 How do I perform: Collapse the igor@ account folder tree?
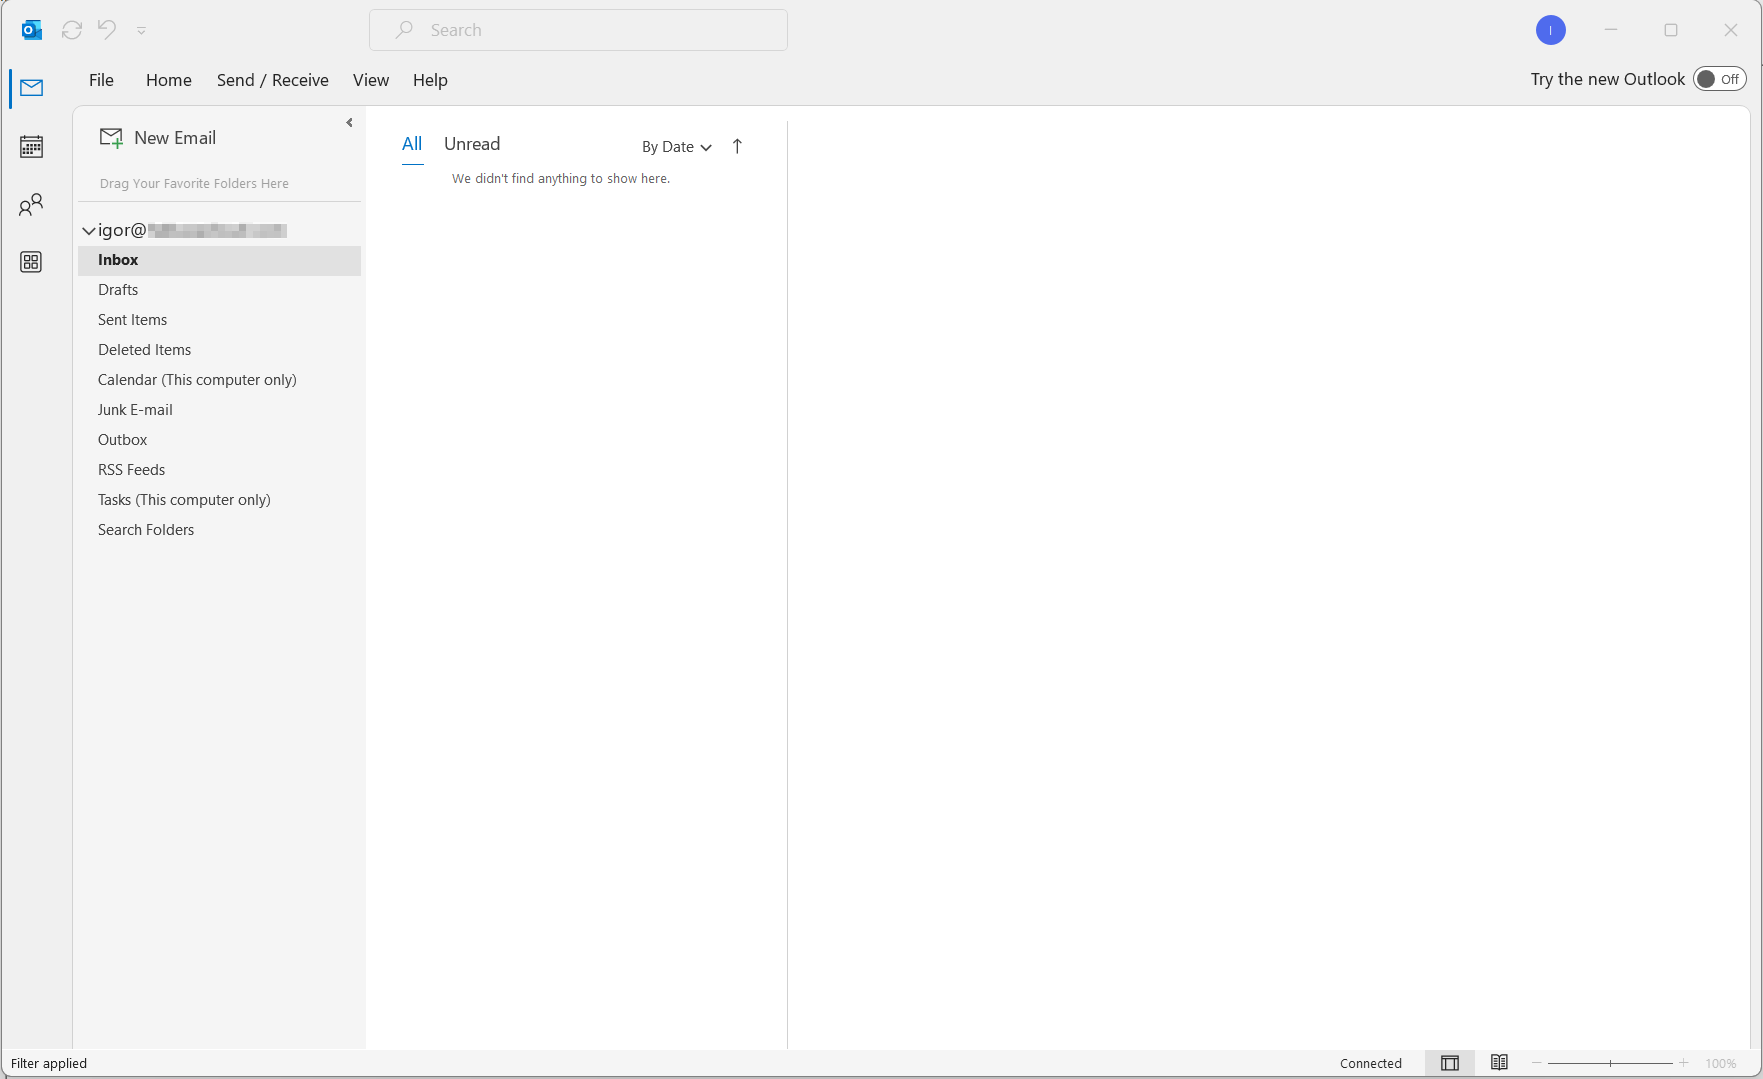(x=88, y=231)
